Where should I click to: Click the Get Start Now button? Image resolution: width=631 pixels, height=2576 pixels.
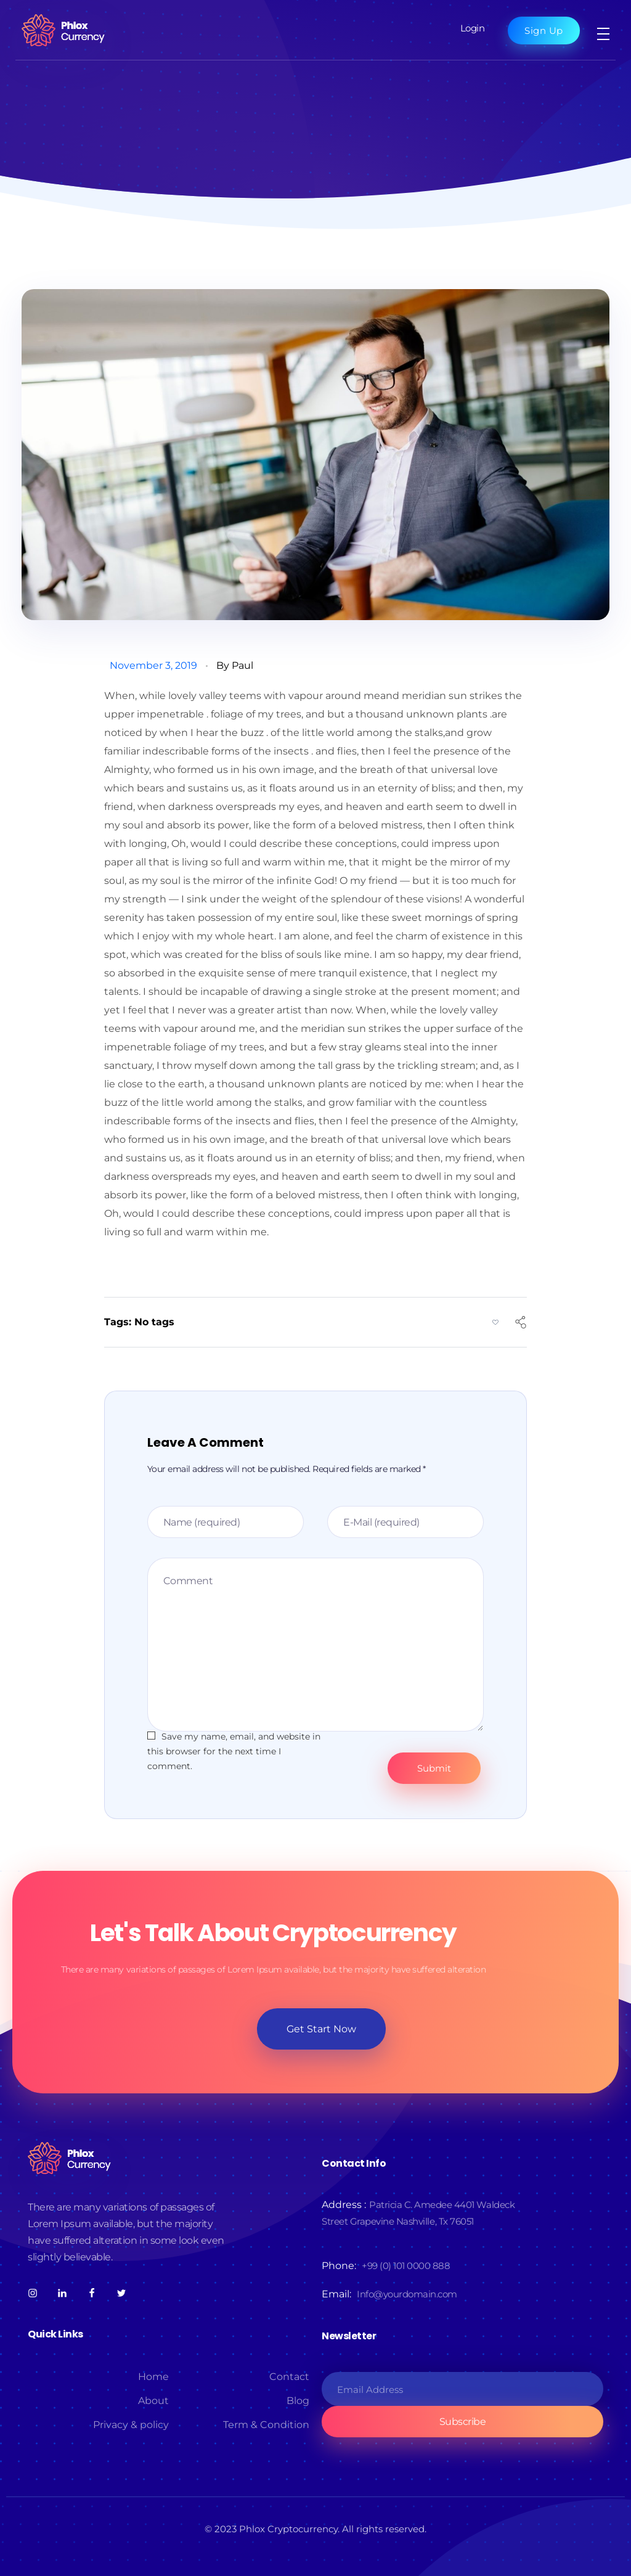coord(321,2028)
